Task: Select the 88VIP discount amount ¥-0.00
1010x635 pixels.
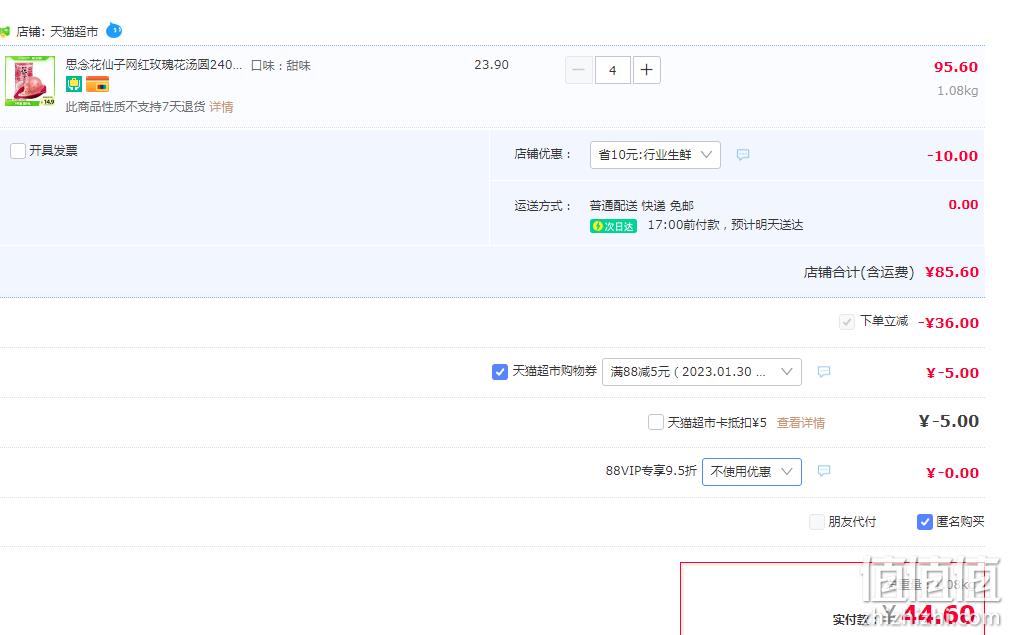Action: click(952, 473)
